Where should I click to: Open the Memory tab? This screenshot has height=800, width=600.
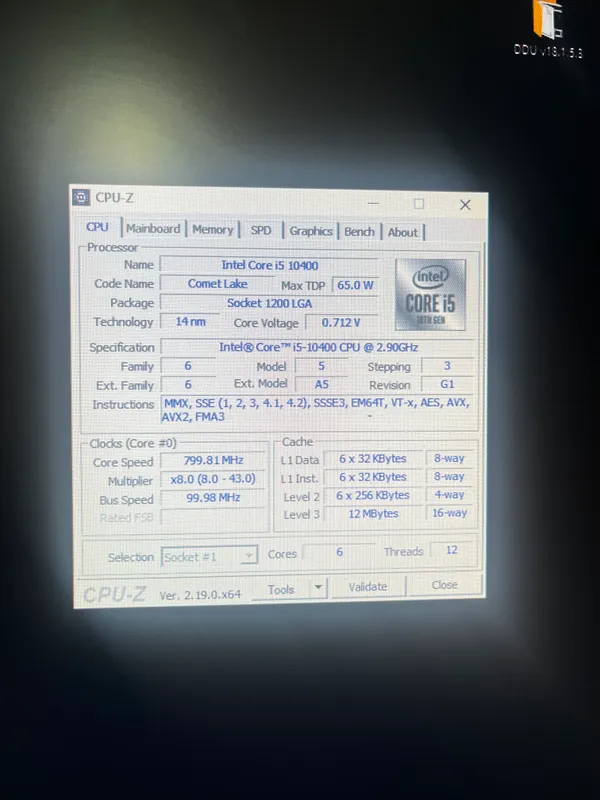click(212, 230)
